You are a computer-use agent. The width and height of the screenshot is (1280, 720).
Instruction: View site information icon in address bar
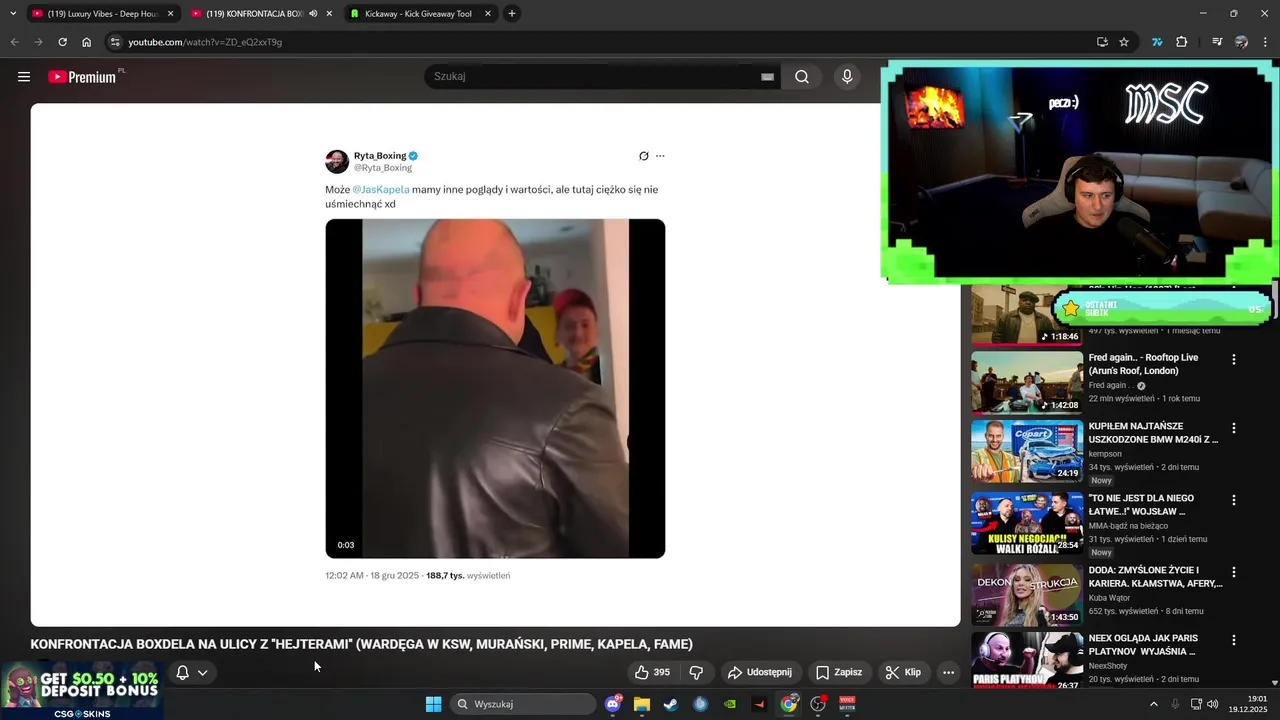pyautogui.click(x=115, y=42)
